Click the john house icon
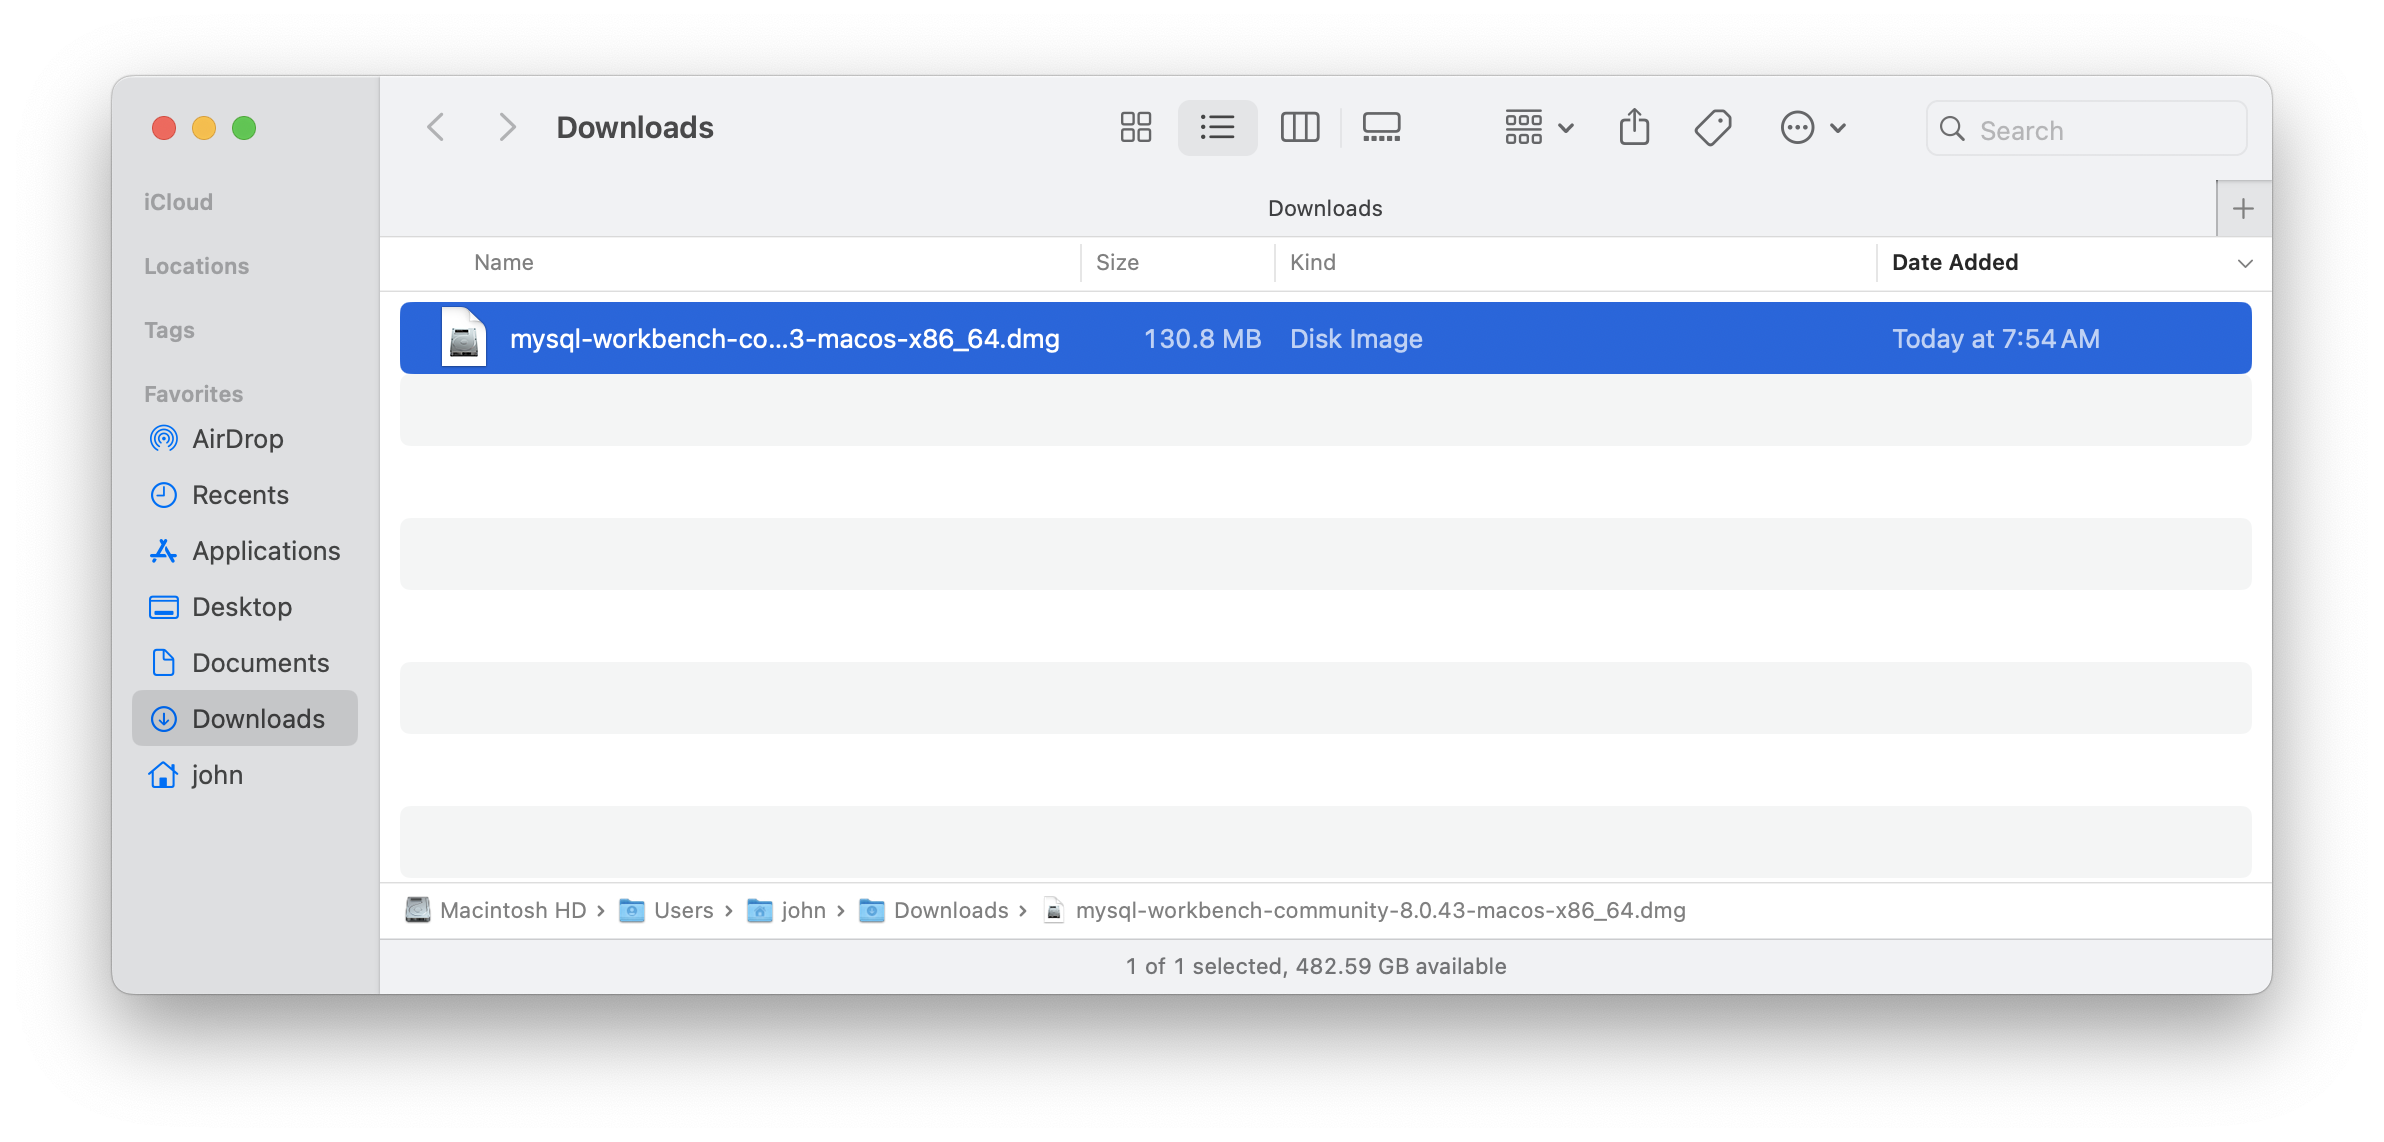Image resolution: width=2384 pixels, height=1142 pixels. pos(164,775)
